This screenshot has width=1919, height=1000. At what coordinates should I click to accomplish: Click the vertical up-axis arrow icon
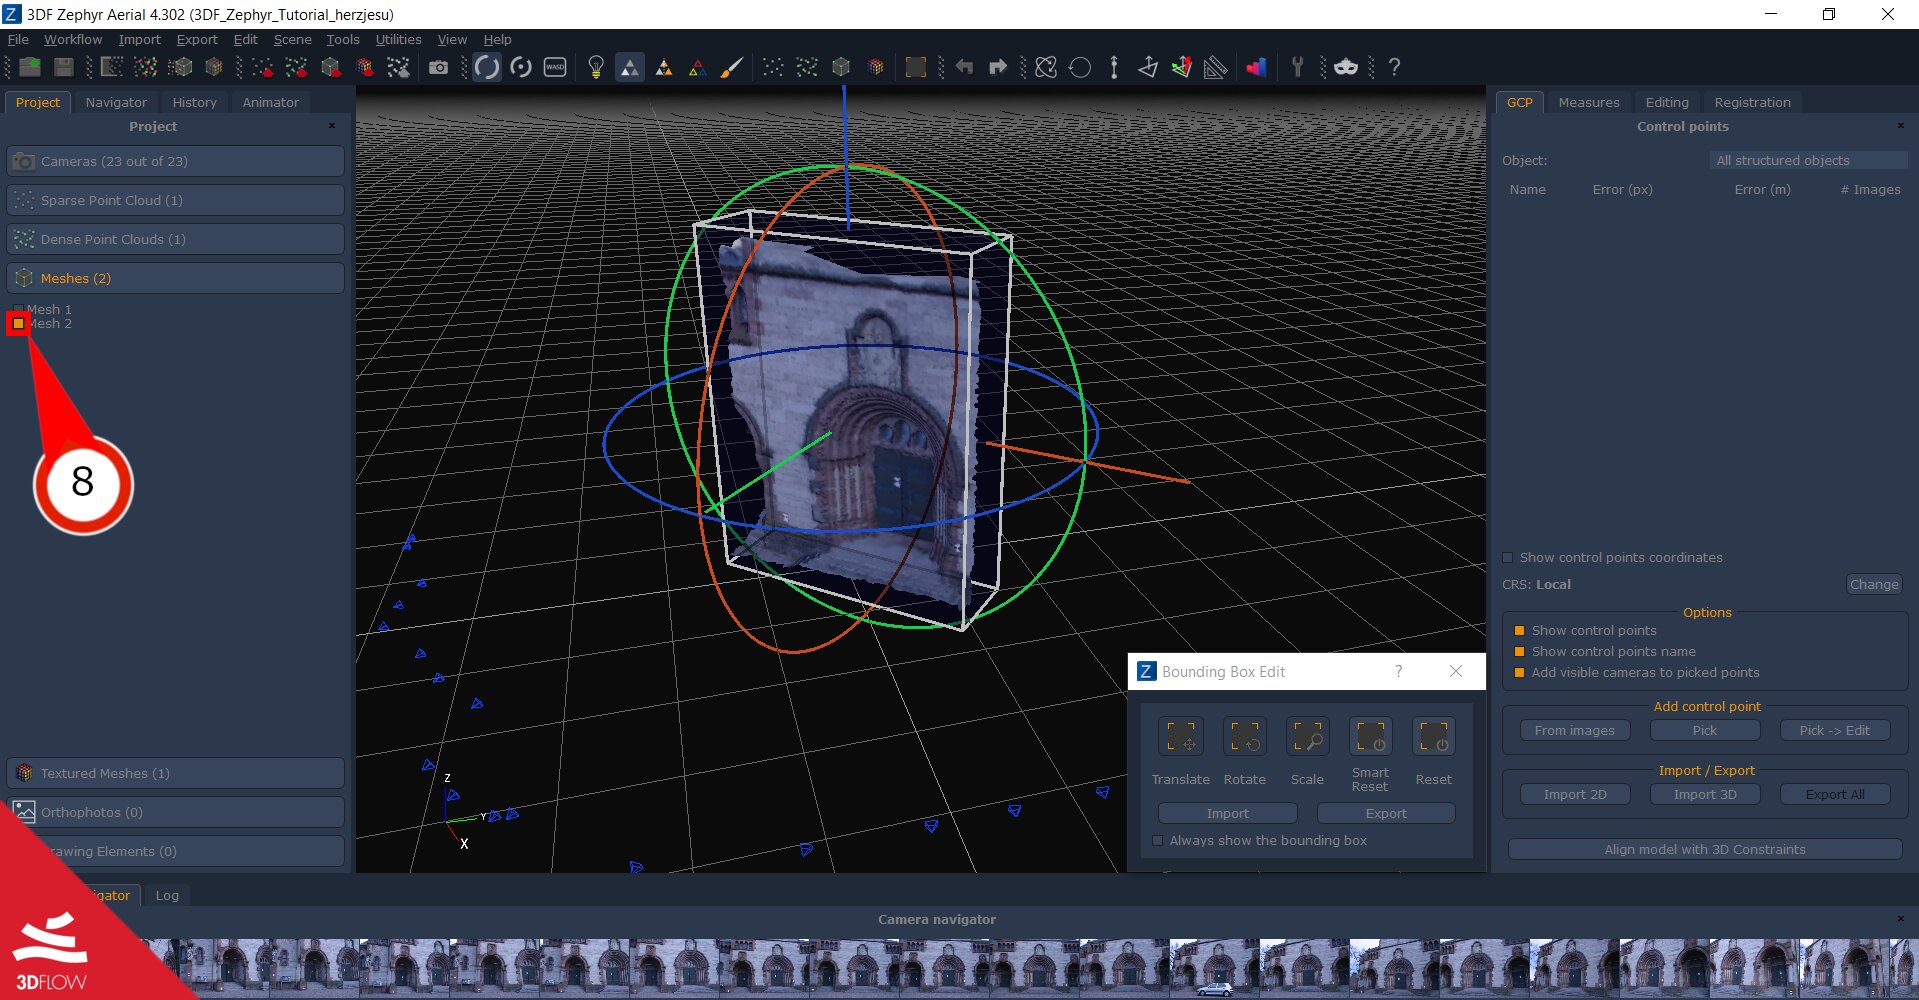point(1114,67)
